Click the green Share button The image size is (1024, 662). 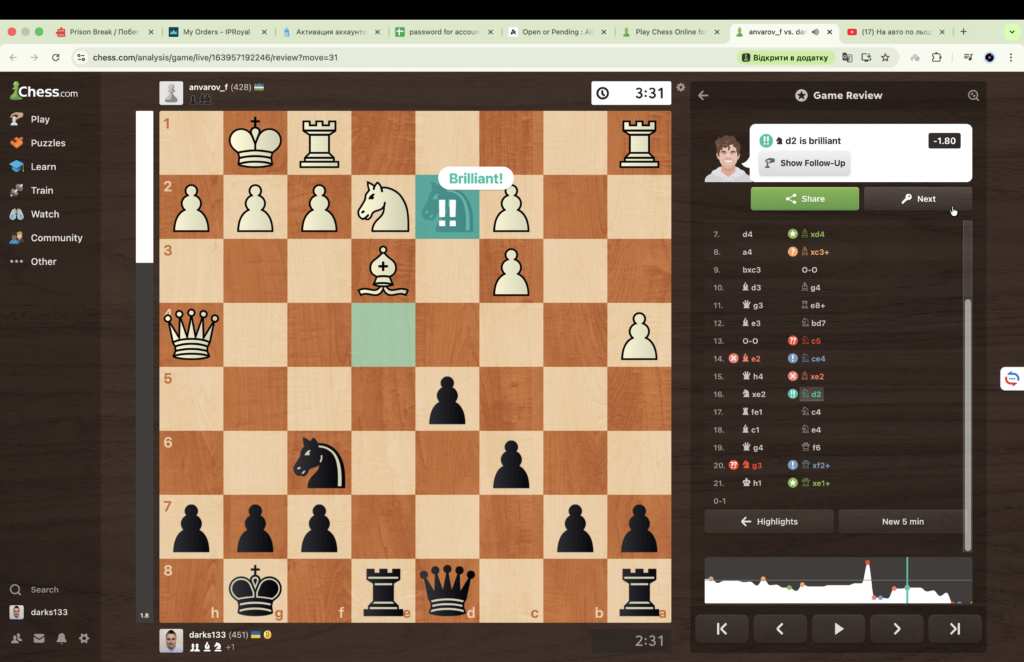point(805,198)
